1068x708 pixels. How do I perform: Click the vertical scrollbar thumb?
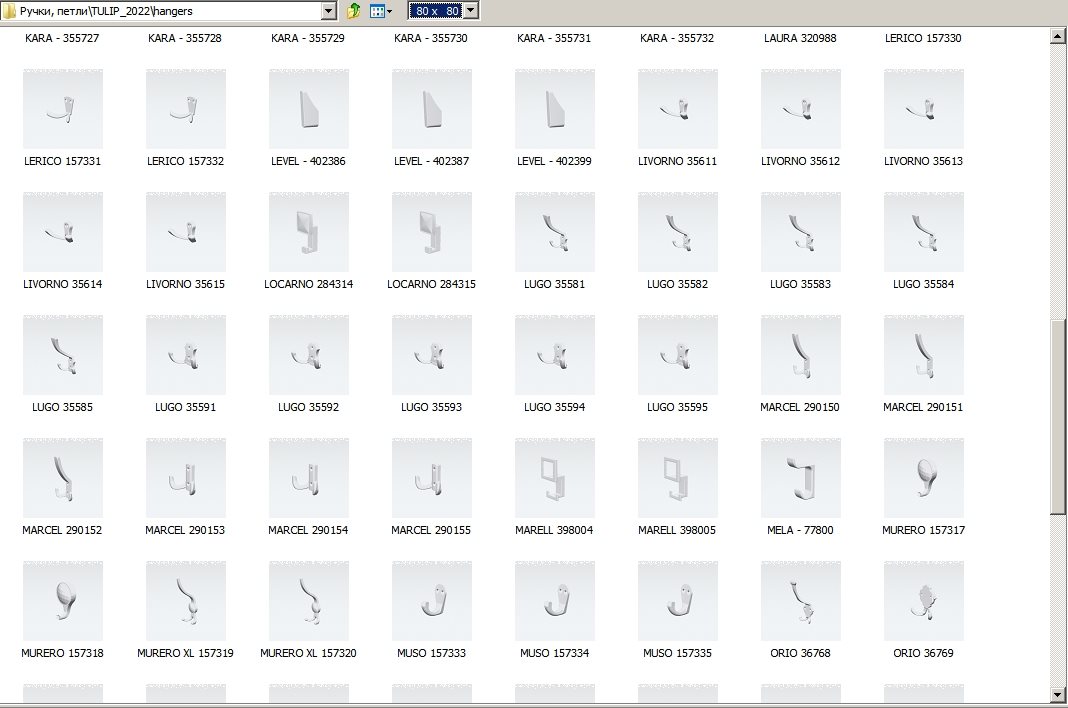click(x=1058, y=417)
